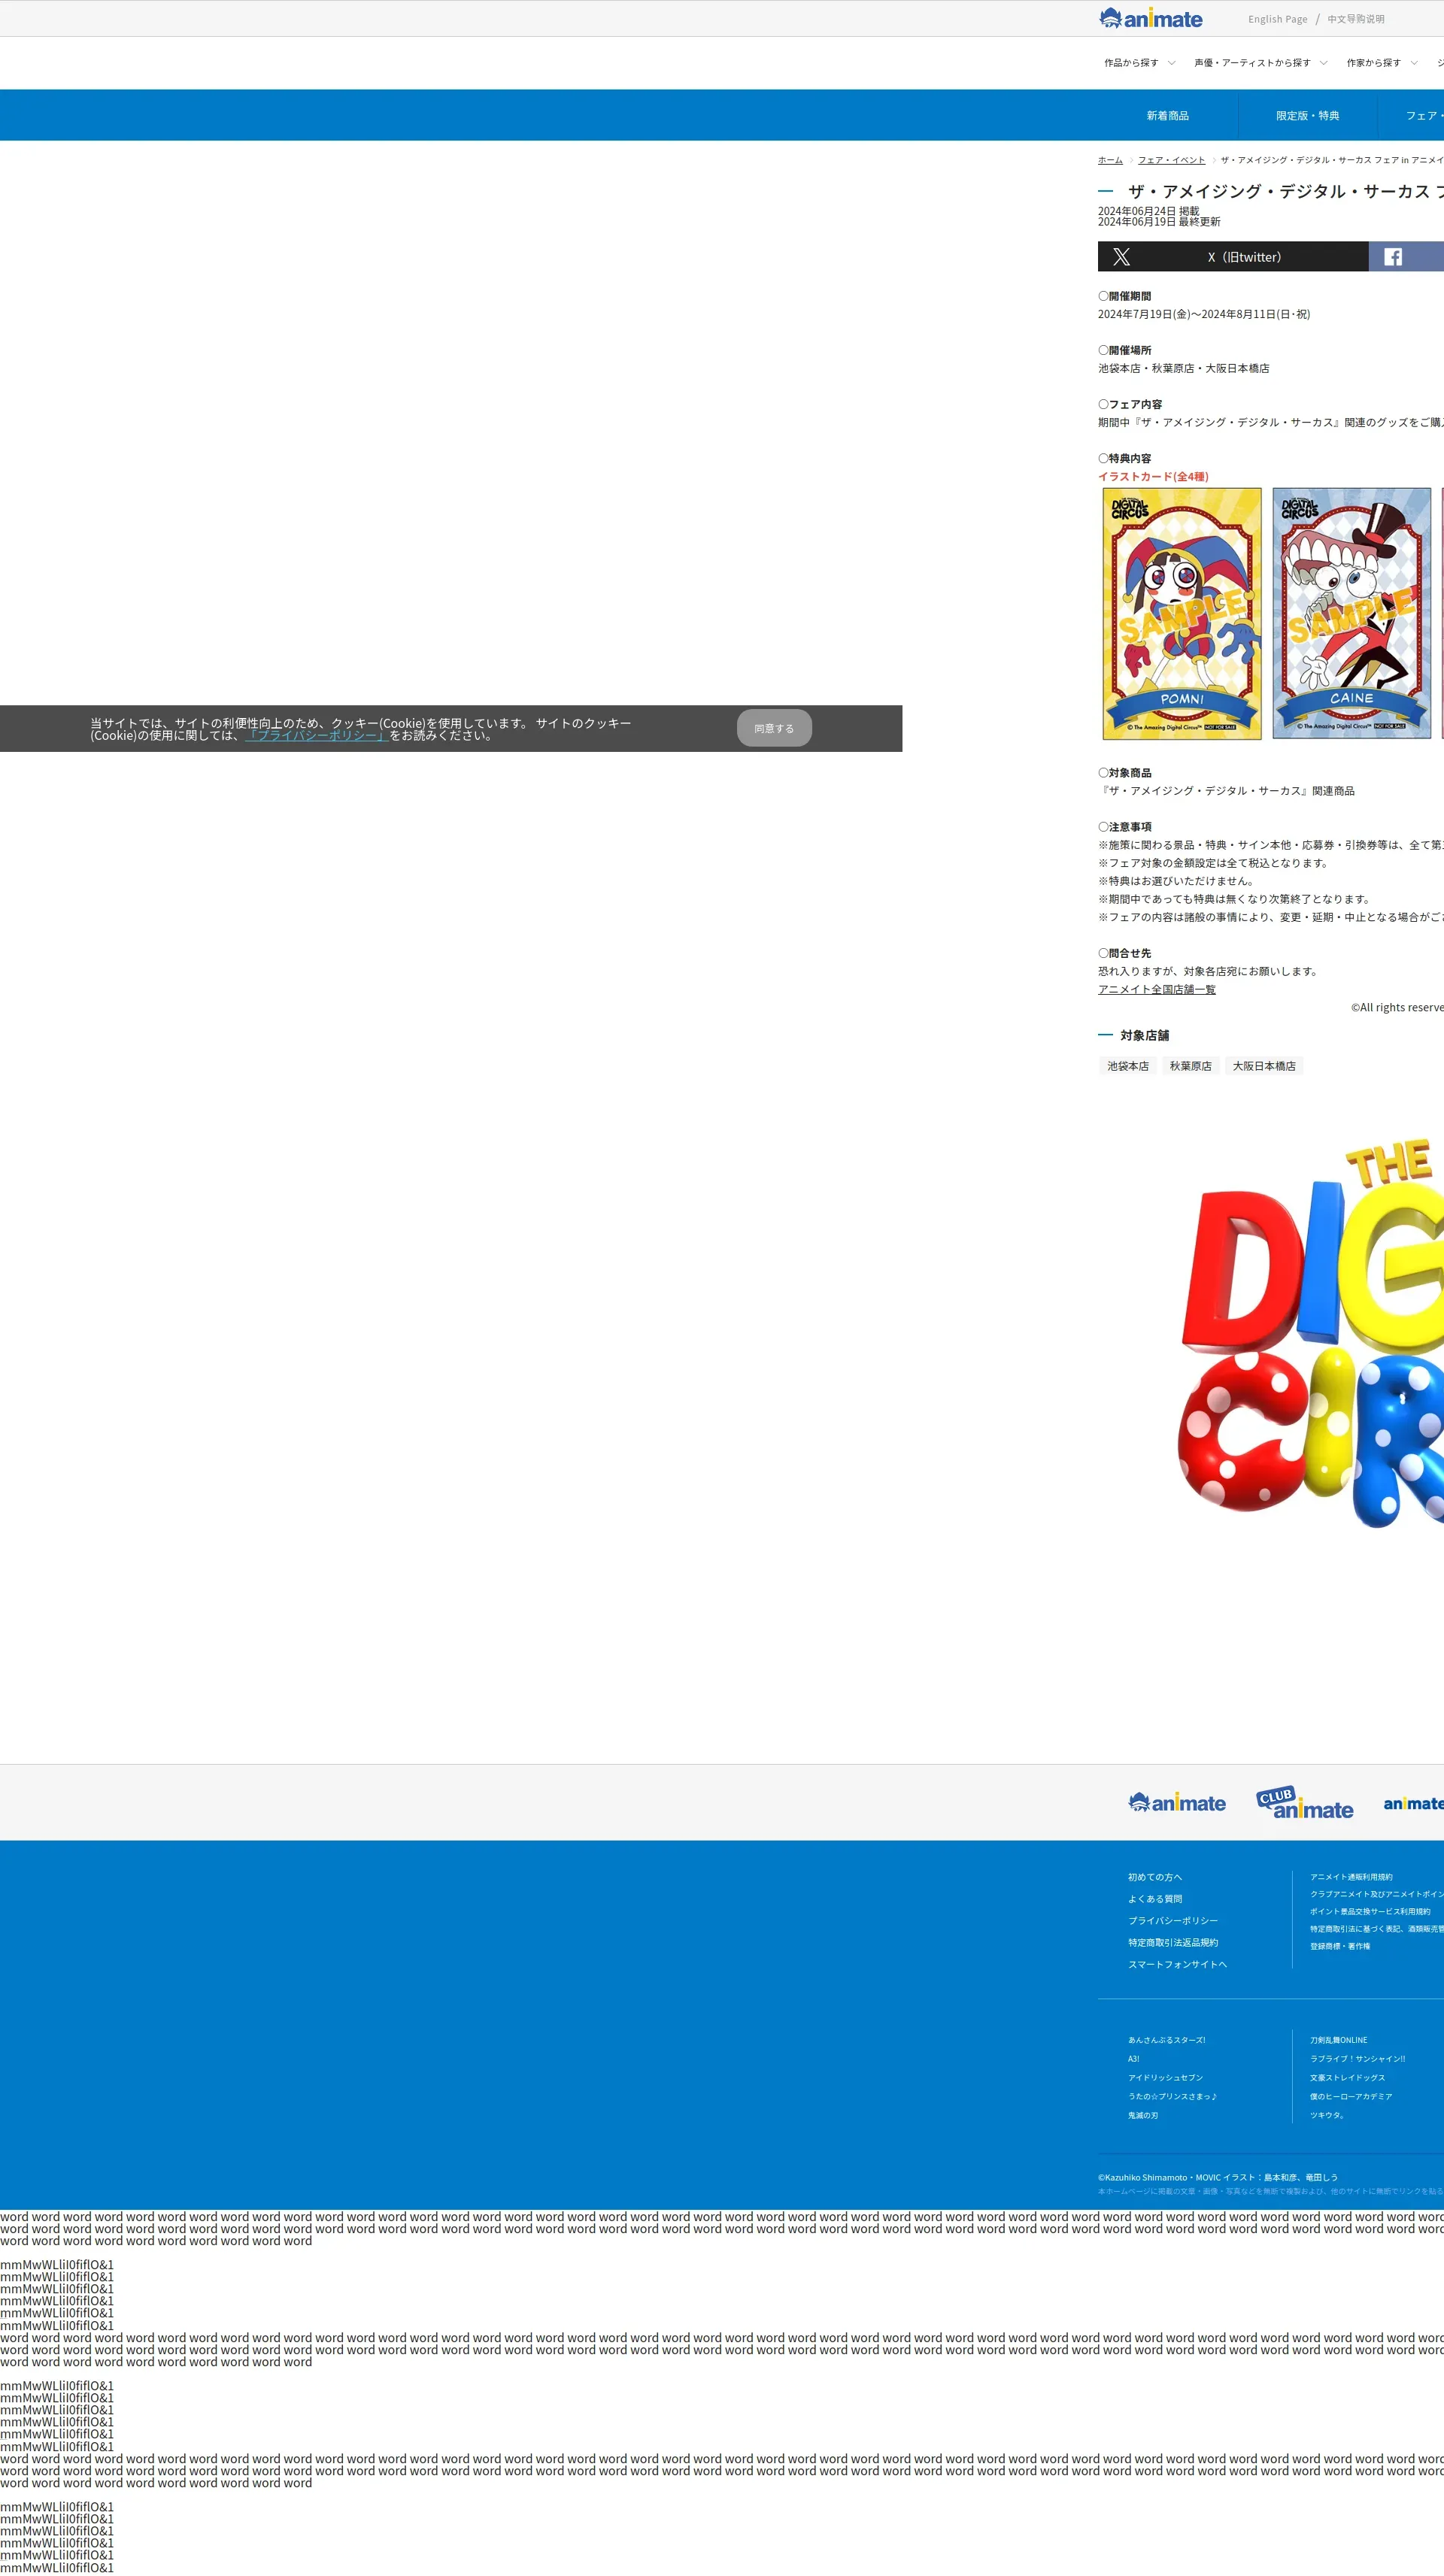Open the CLUB animate footer logo
Image resolution: width=1444 pixels, height=2576 pixels.
tap(1305, 1802)
